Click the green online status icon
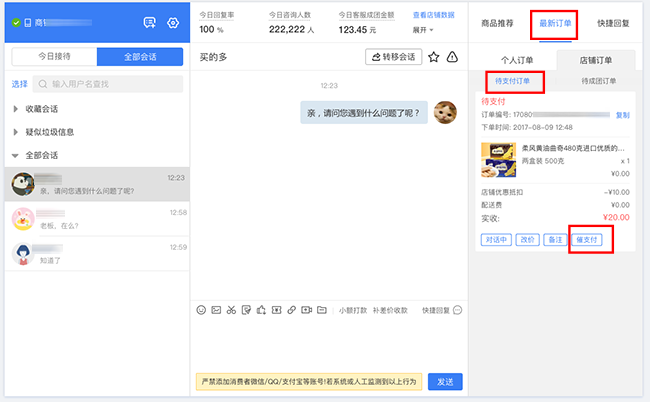Viewport: 650px width, 402px height. pyautogui.click(x=16, y=23)
